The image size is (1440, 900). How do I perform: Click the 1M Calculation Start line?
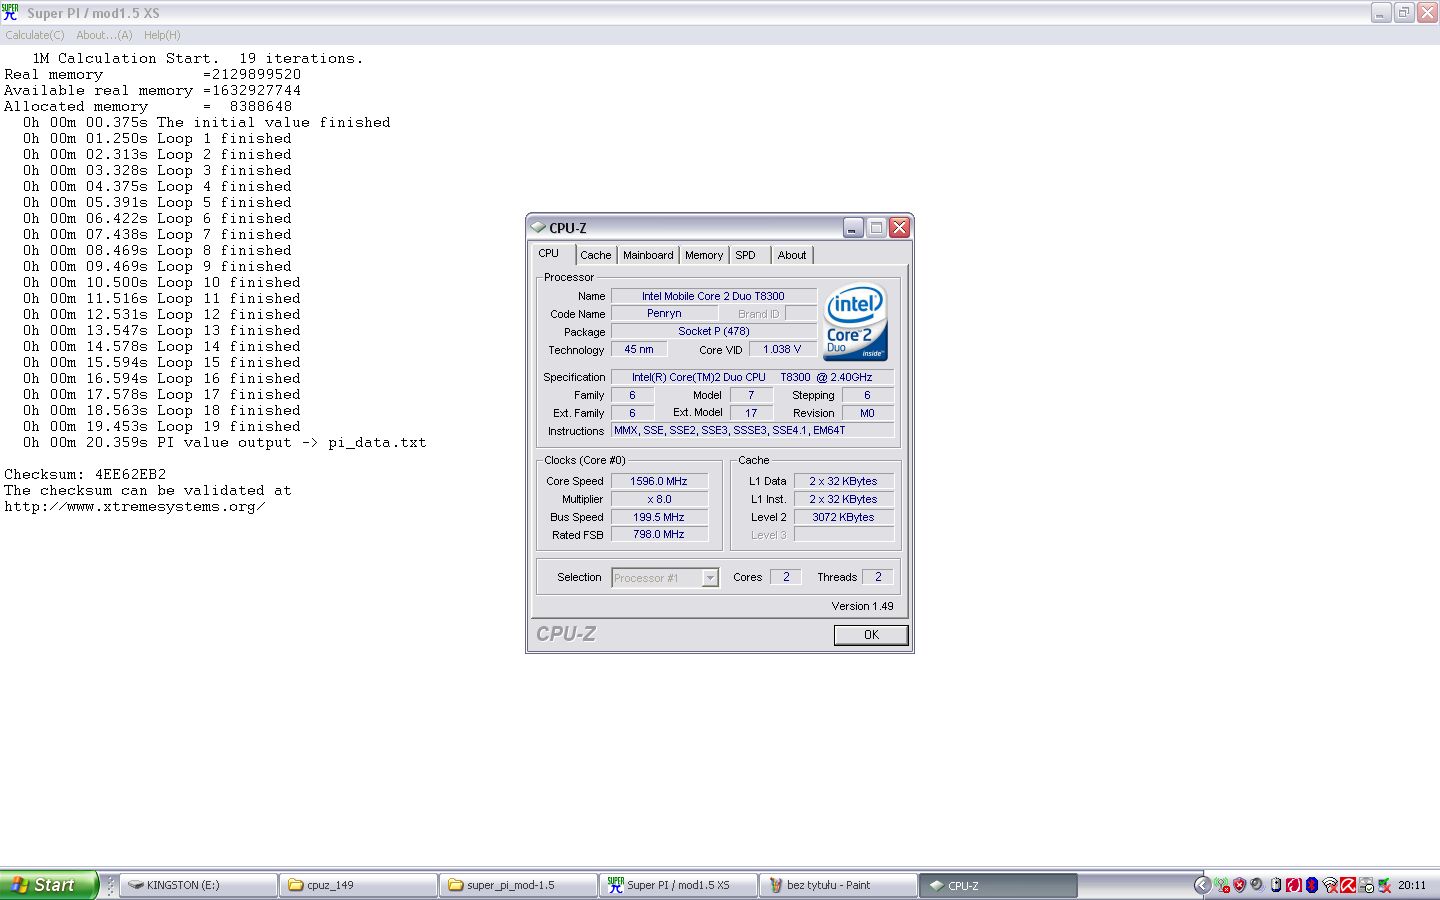[198, 58]
